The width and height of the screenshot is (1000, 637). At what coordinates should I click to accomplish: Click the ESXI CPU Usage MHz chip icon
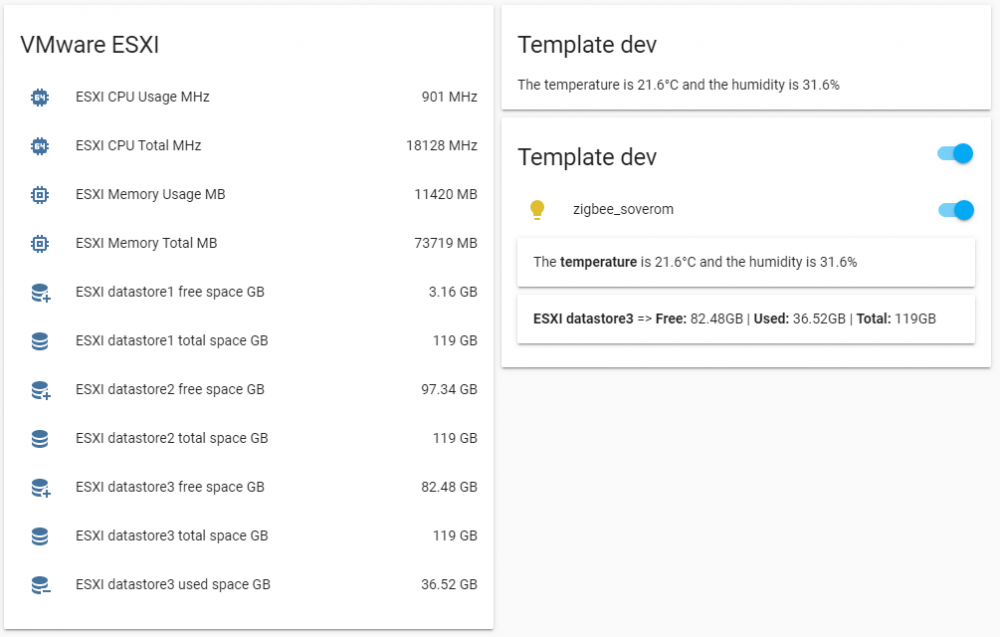39,97
